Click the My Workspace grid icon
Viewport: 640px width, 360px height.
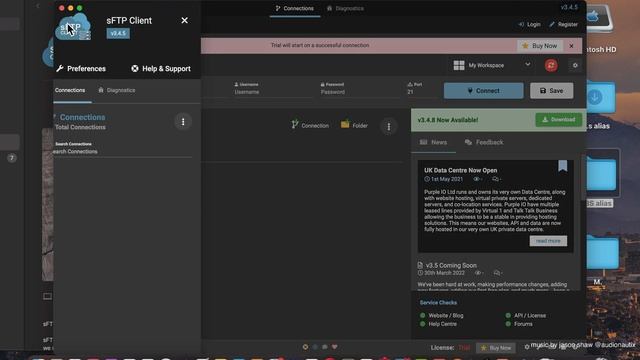point(459,65)
